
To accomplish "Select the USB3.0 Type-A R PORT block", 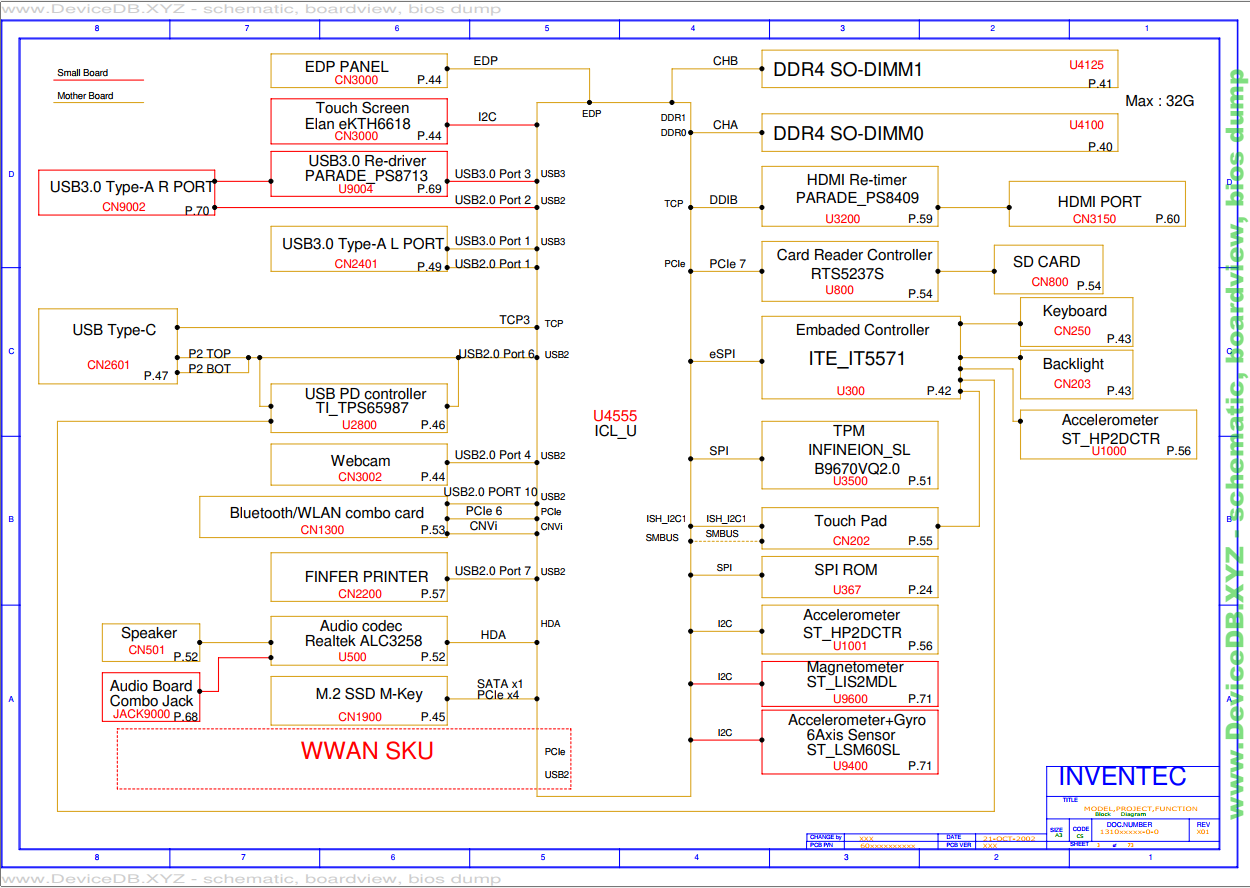I will [x=127, y=192].
